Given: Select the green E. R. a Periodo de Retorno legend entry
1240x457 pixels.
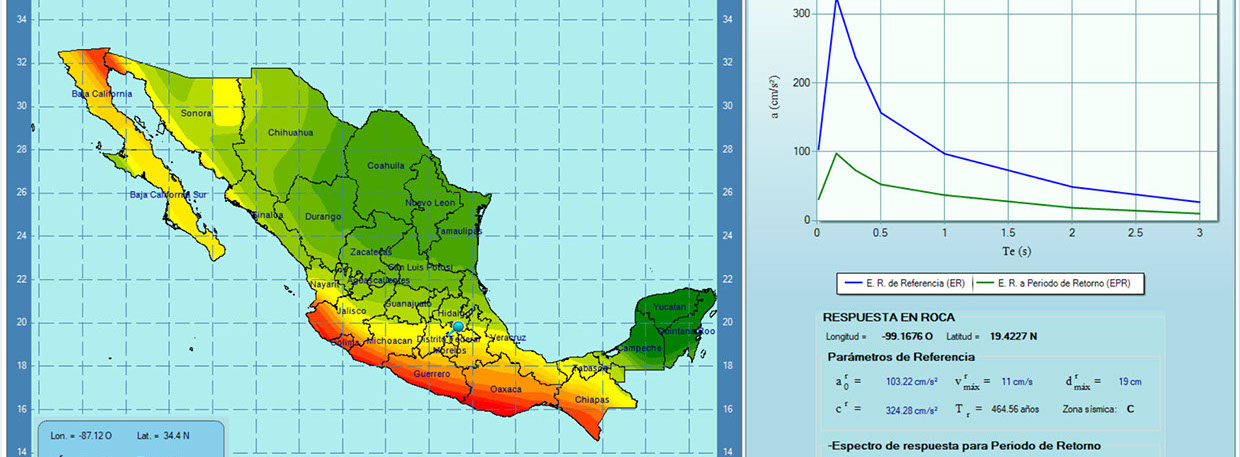Looking at the screenshot, I should click(1062, 285).
